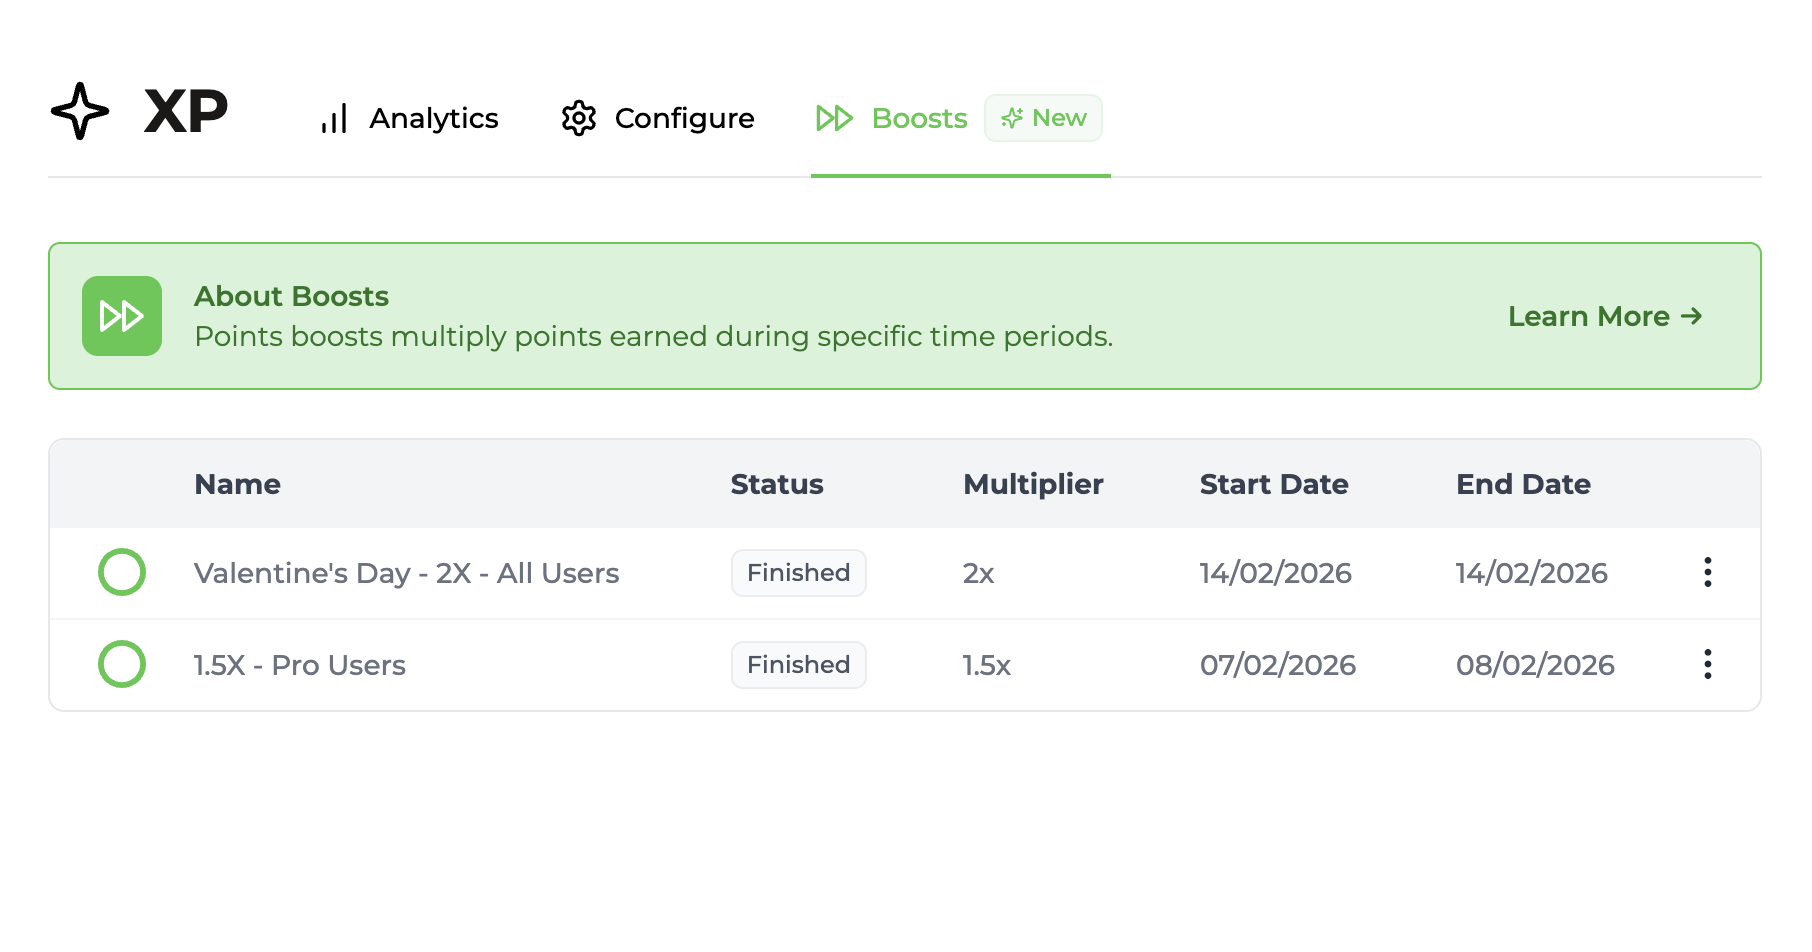Click the XP star logo icon
The height and width of the screenshot is (952, 1812).
tap(80, 111)
